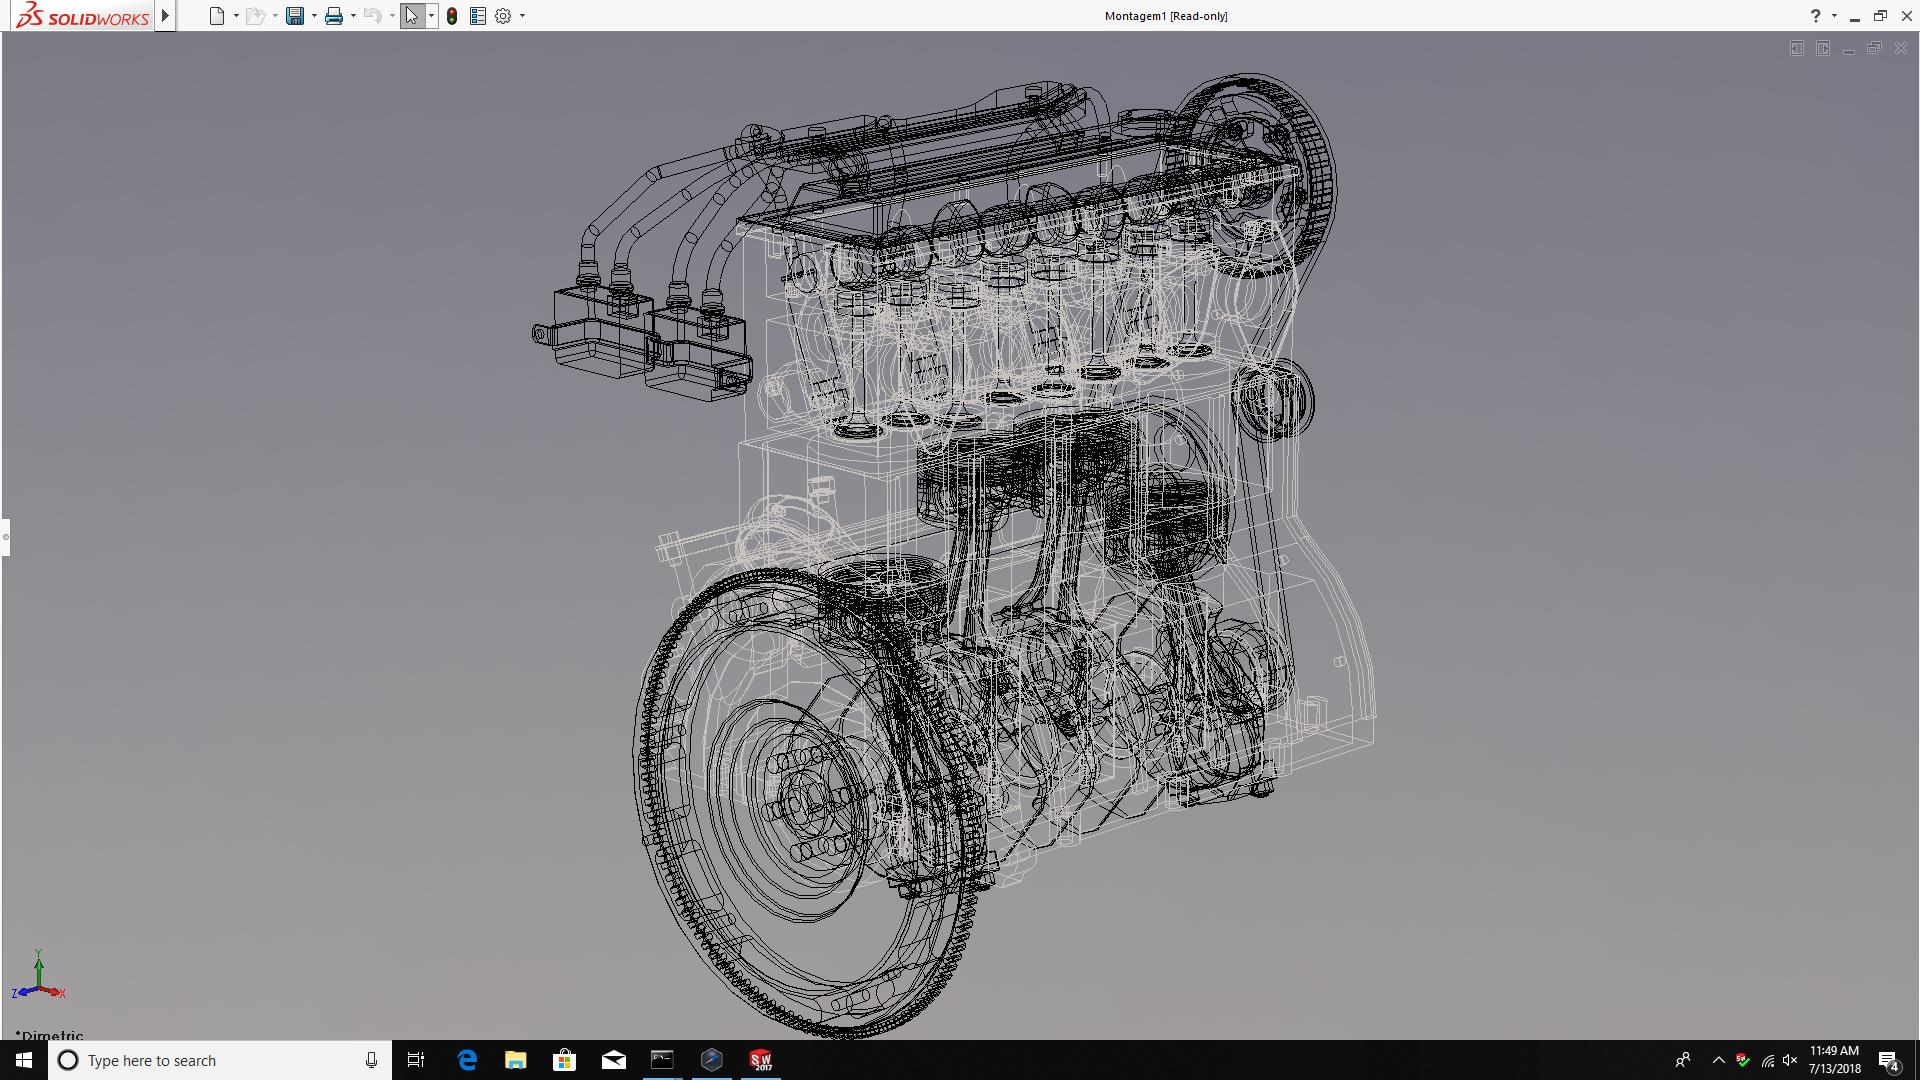Click the Rebuild traffic light icon
This screenshot has height=1080, width=1920.
(452, 16)
